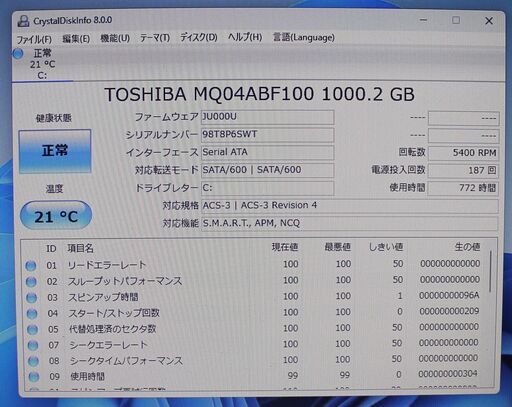Image resolution: width=512 pixels, height=407 pixels.
Task: Click the status icon for 09 使用時間
Action: click(34, 377)
